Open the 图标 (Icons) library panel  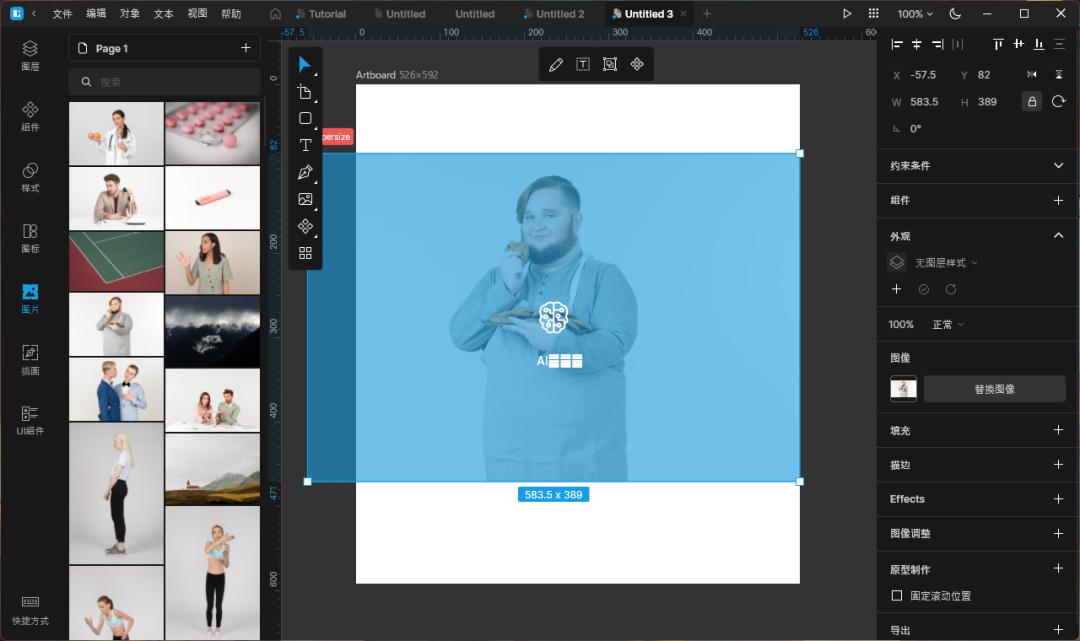click(30, 238)
